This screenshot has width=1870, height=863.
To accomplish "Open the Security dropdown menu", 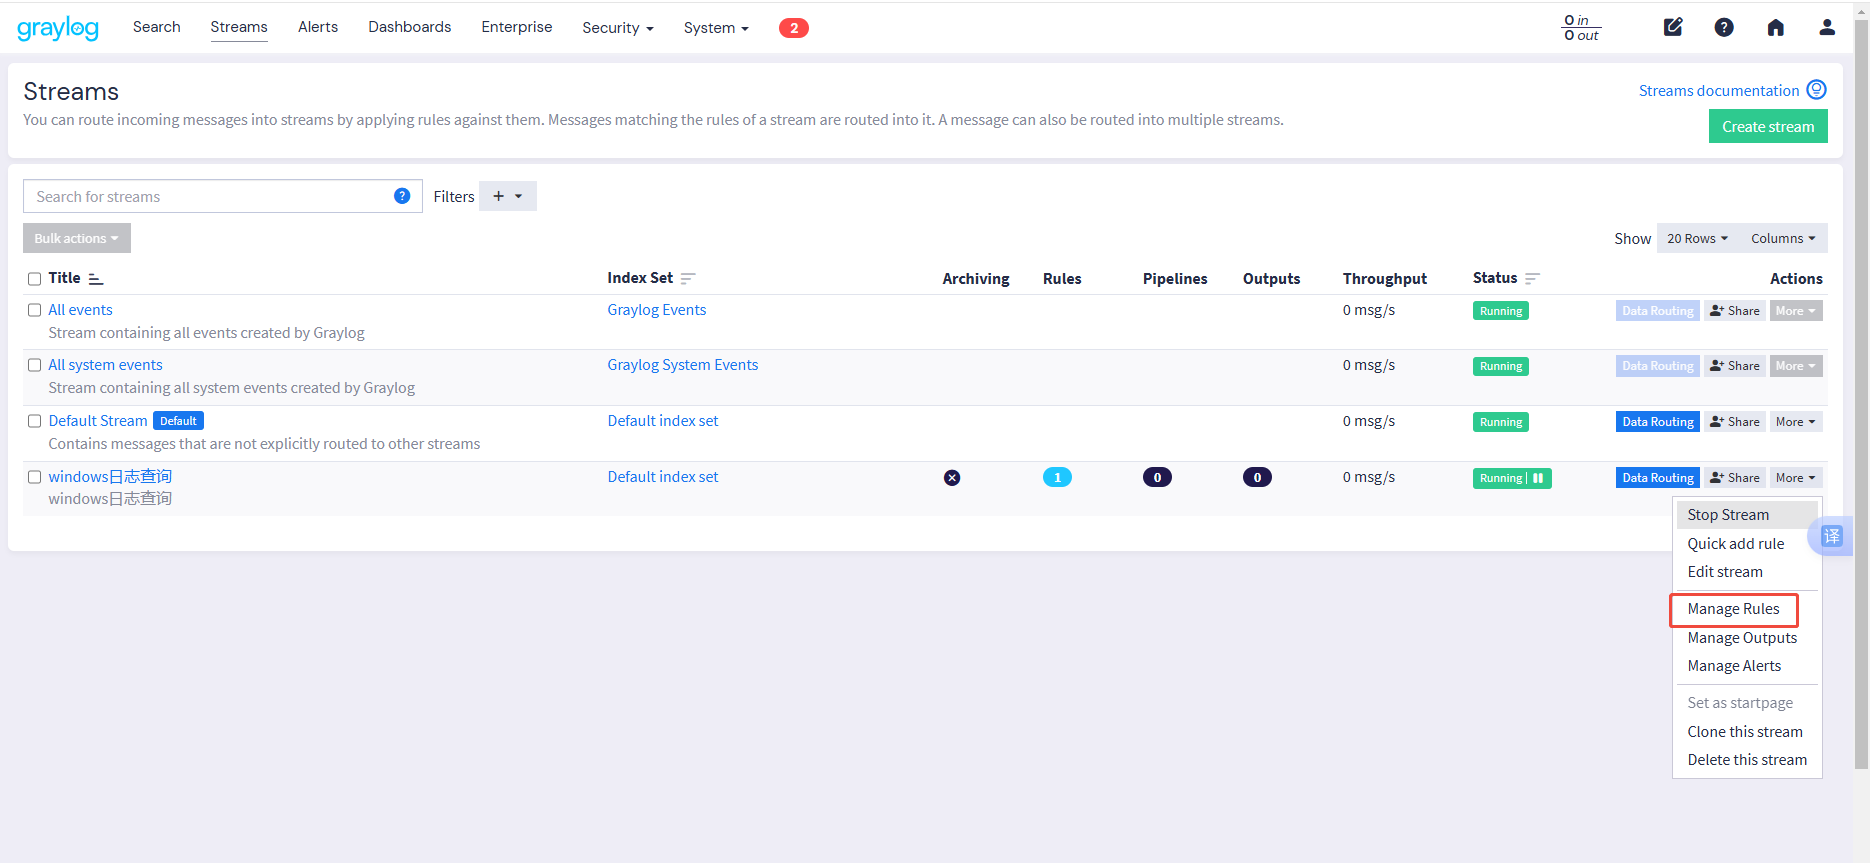I will pos(618,28).
